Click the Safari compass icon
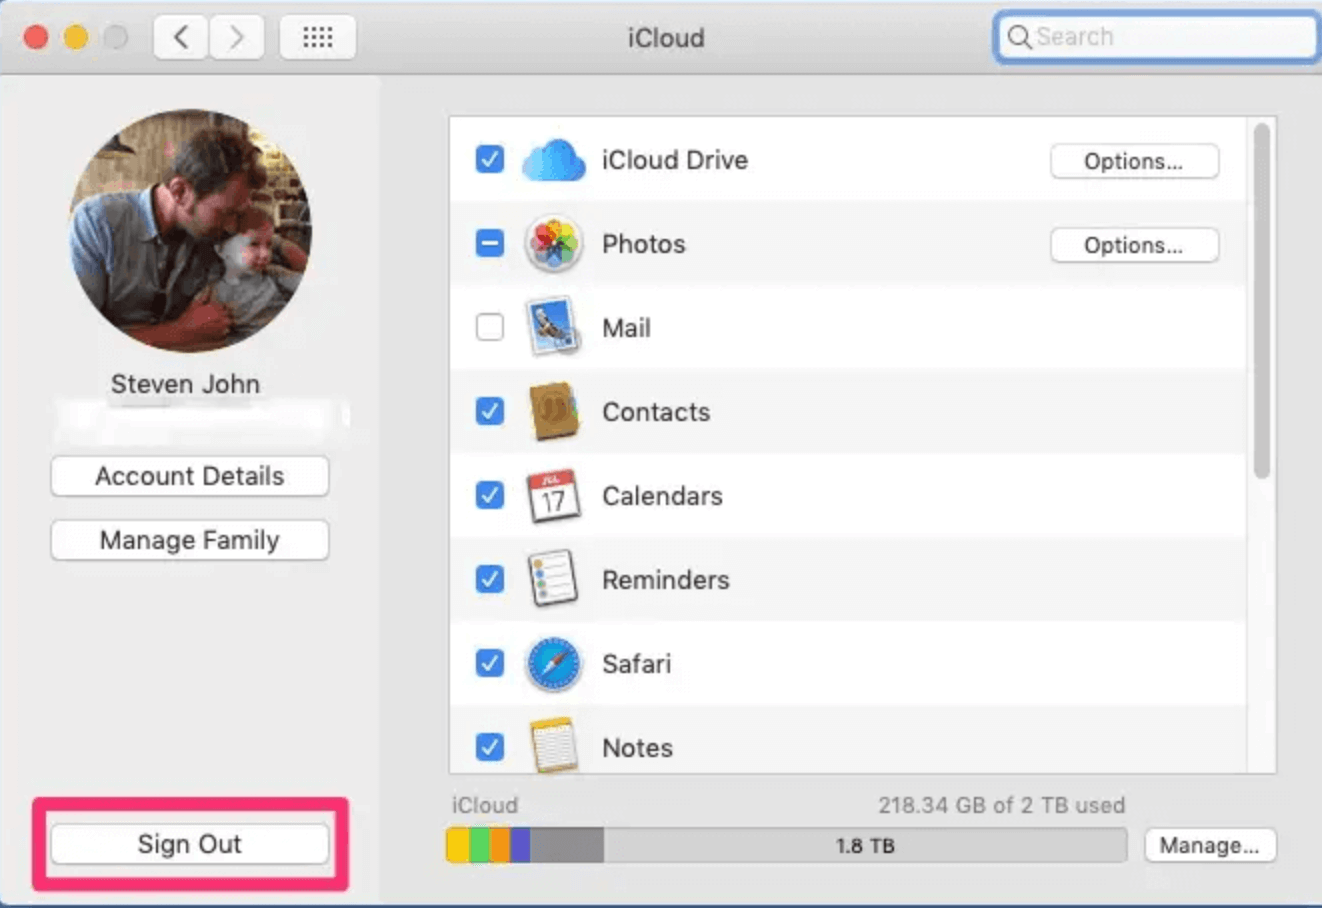1322x908 pixels. tap(554, 663)
